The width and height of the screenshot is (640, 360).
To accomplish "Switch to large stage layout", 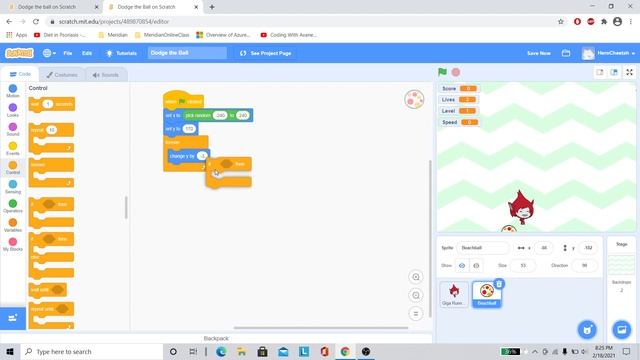I will [614, 72].
